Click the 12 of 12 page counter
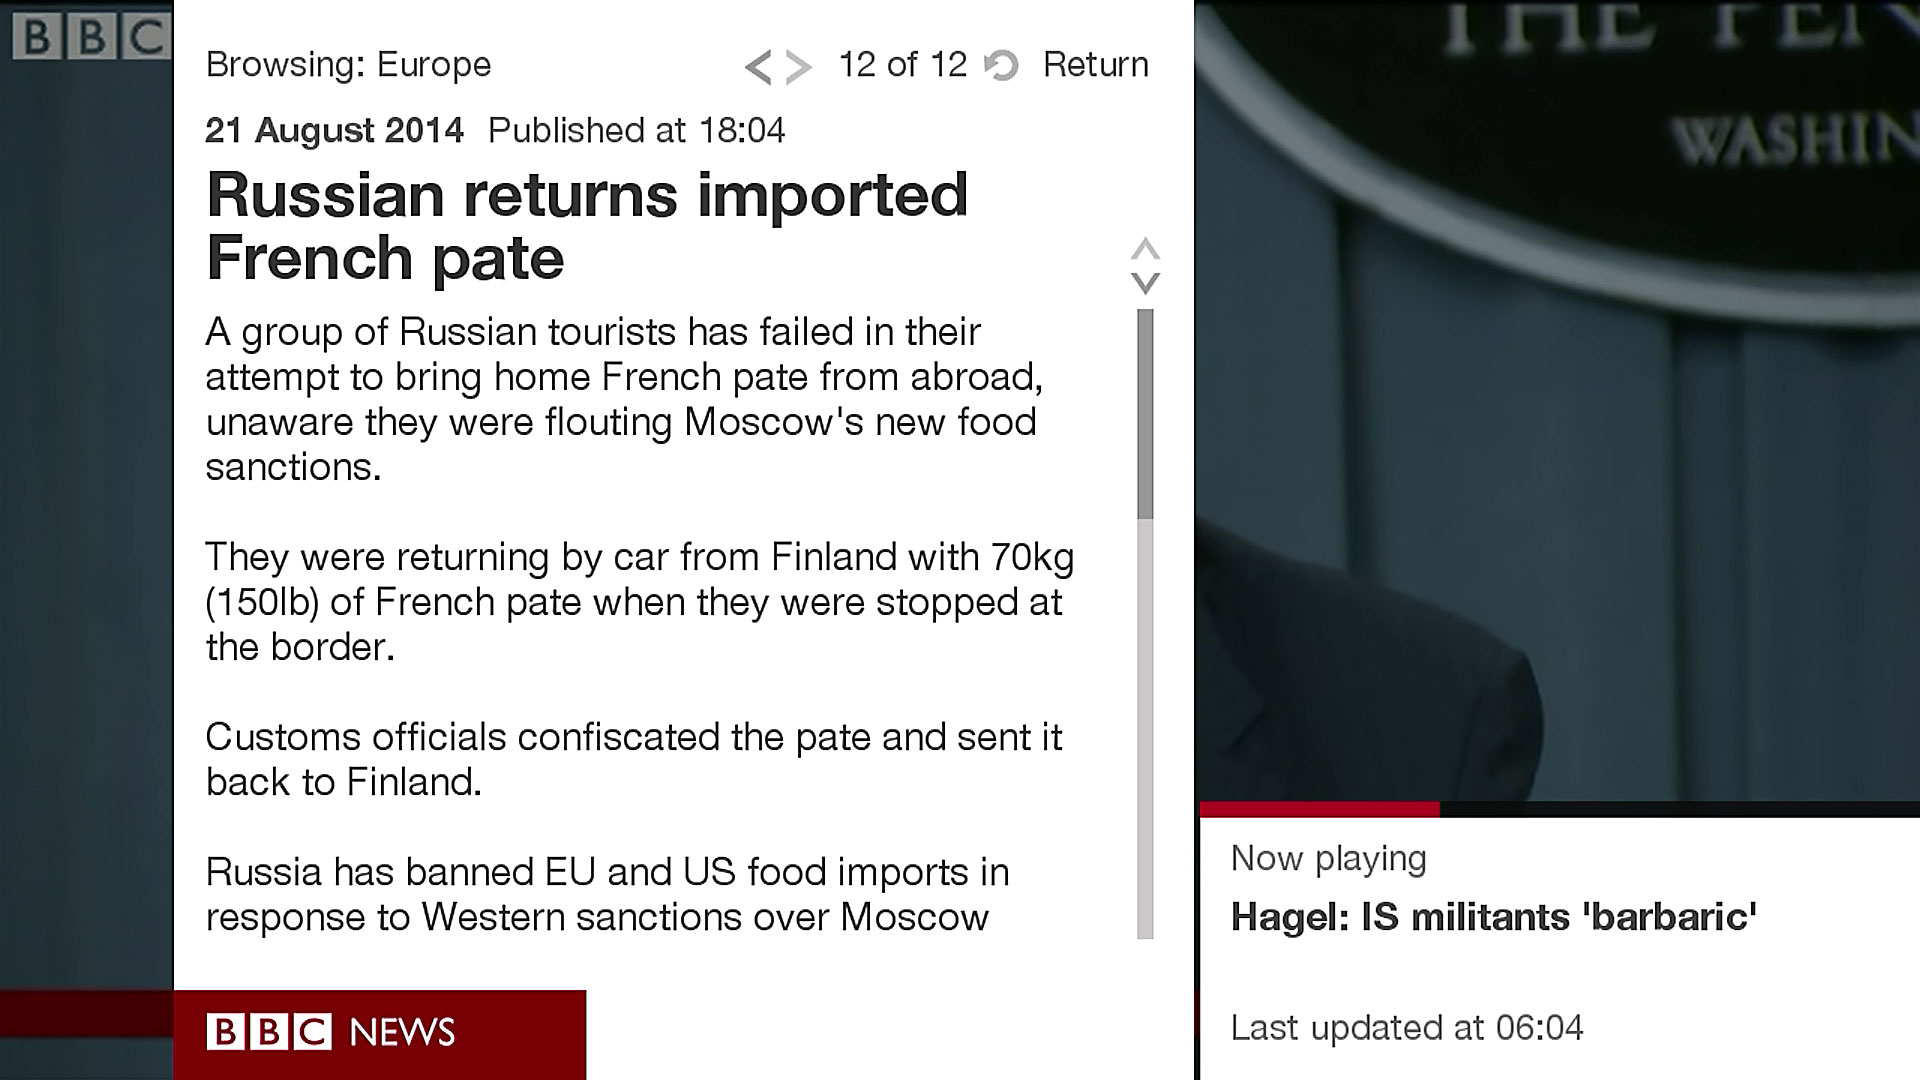 click(902, 65)
